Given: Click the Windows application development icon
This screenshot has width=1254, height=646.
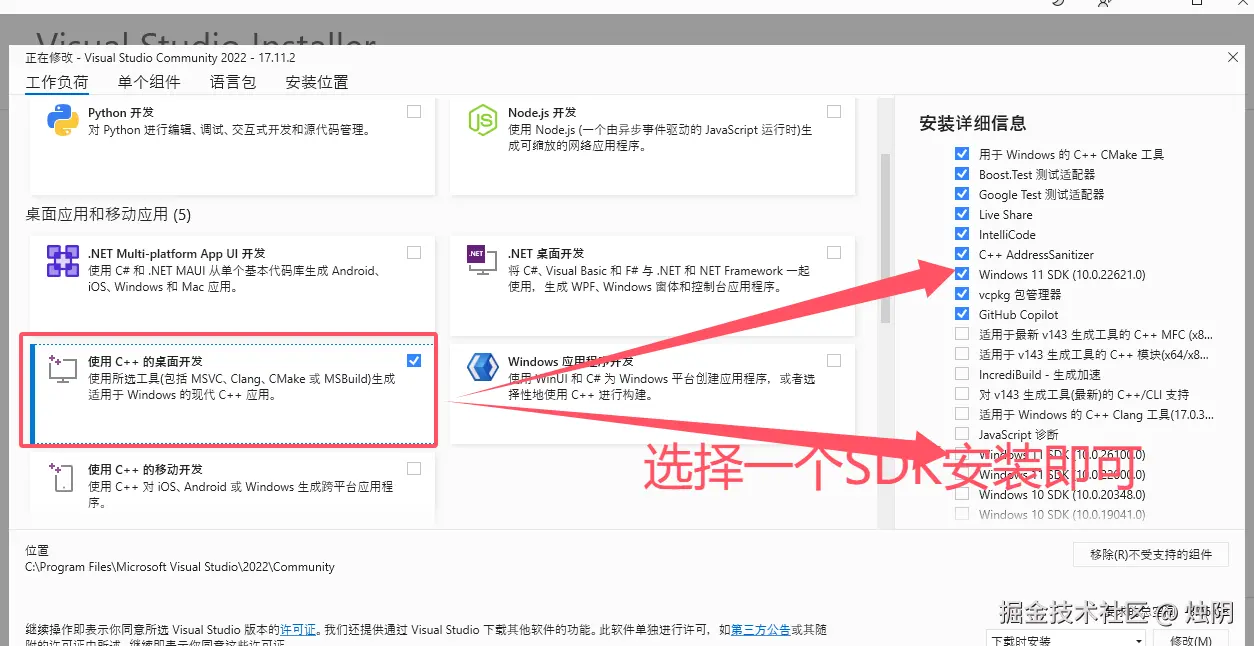Looking at the screenshot, I should [484, 368].
